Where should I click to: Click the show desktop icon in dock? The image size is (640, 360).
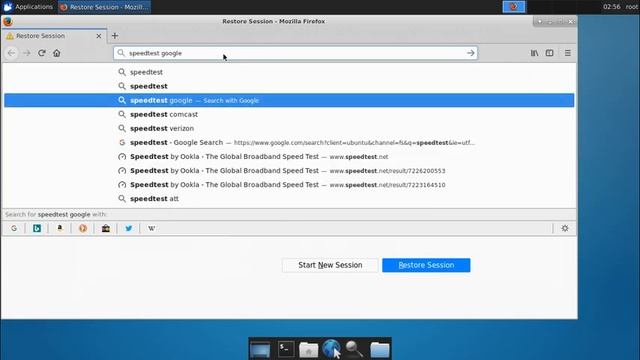(x=260, y=350)
